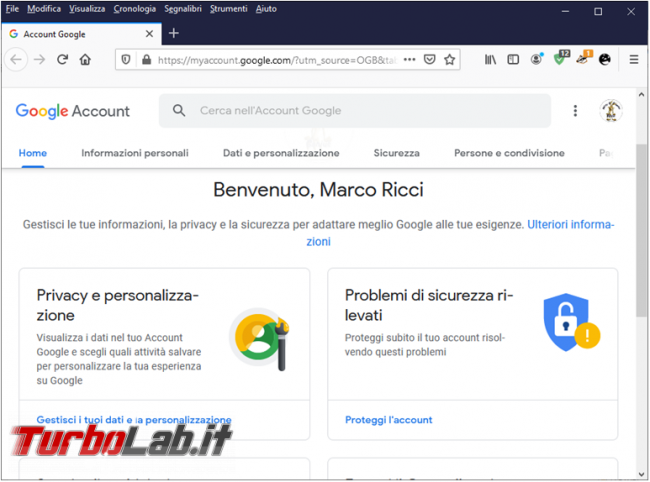Click the scrollbar up arrow
Screen dimensions: 650x482
[641, 94]
